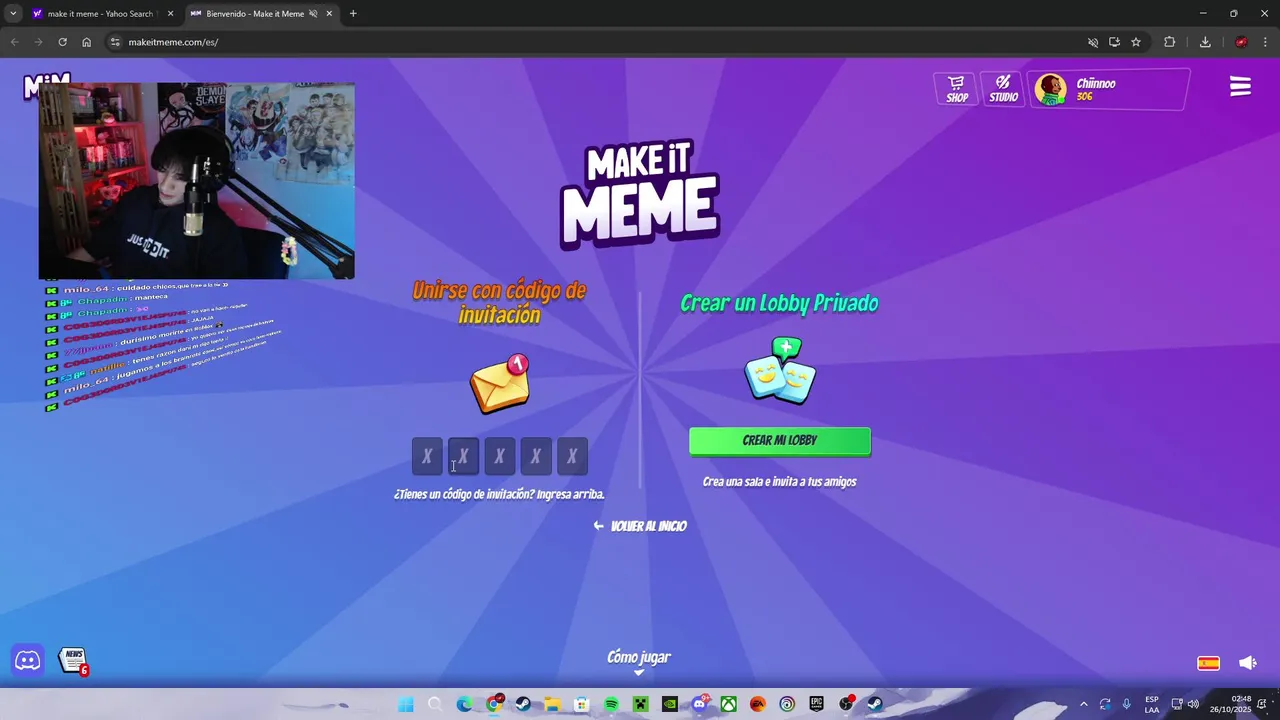
Task: Bookmark this page with the star
Action: (1136, 42)
